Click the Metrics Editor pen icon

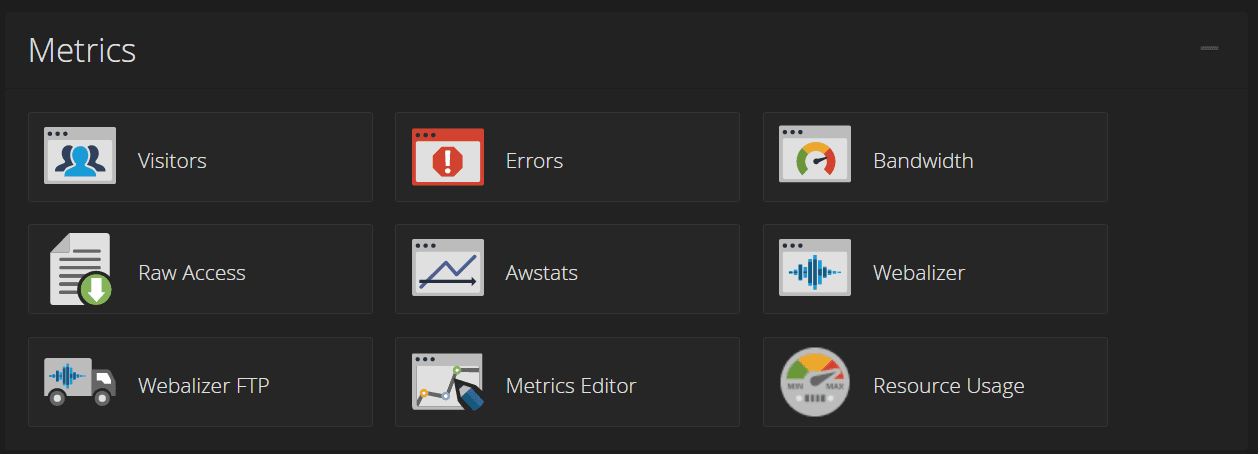pyautogui.click(x=448, y=381)
